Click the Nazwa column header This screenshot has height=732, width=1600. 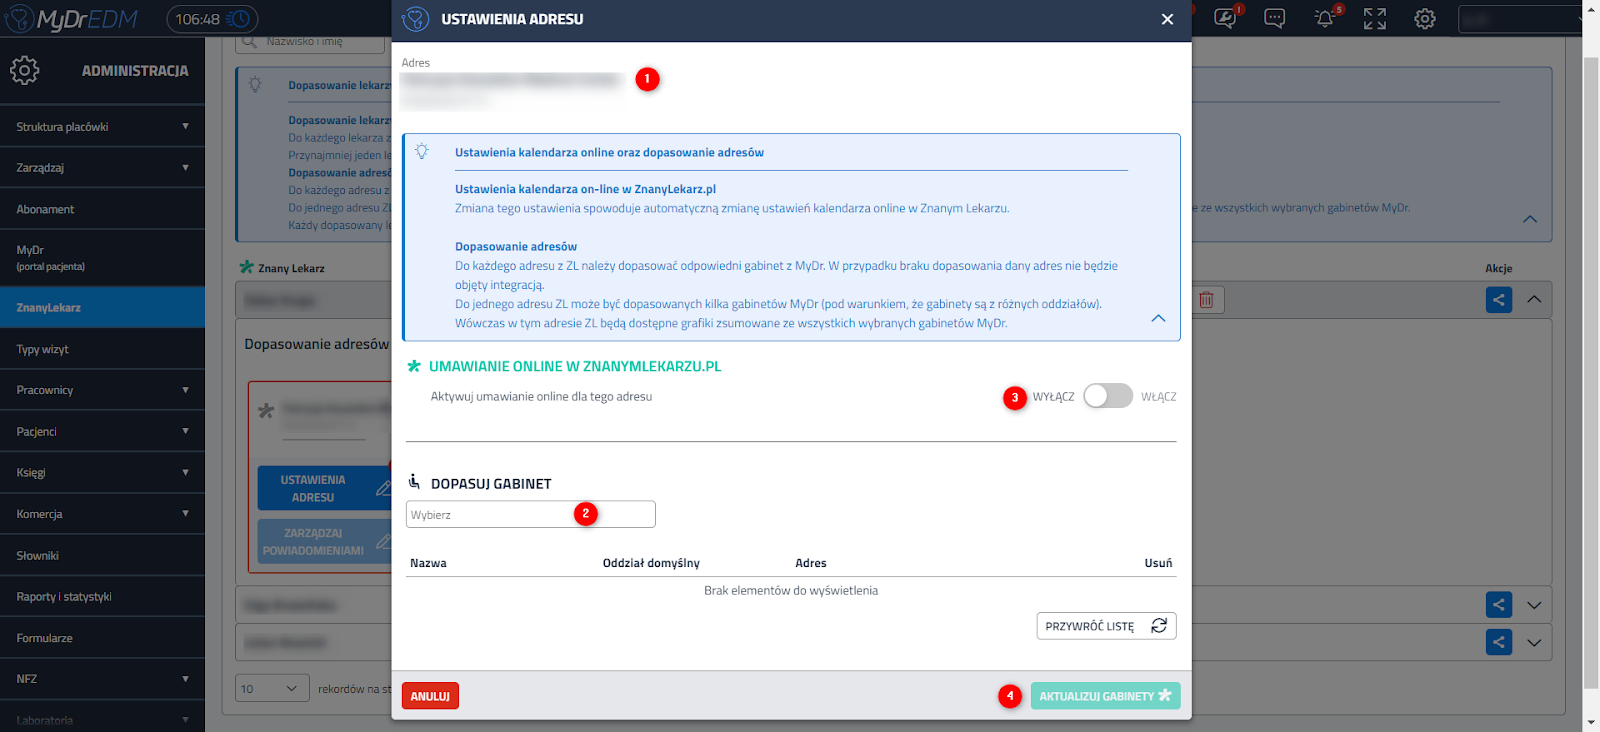428,563
